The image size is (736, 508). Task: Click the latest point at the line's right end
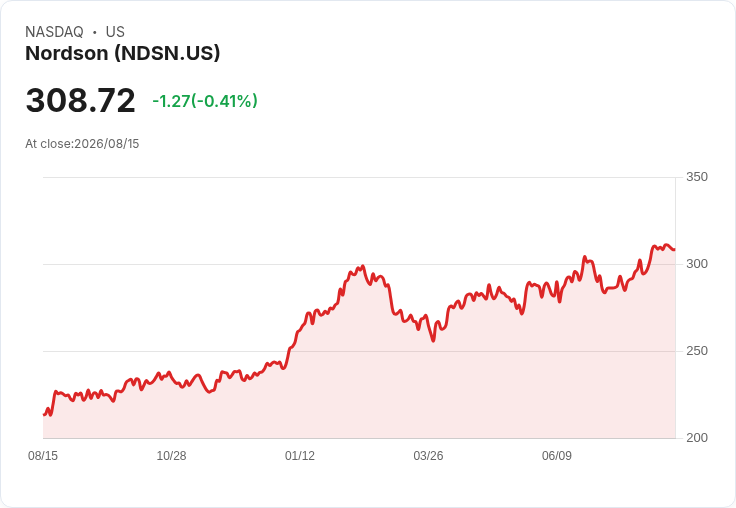point(675,249)
